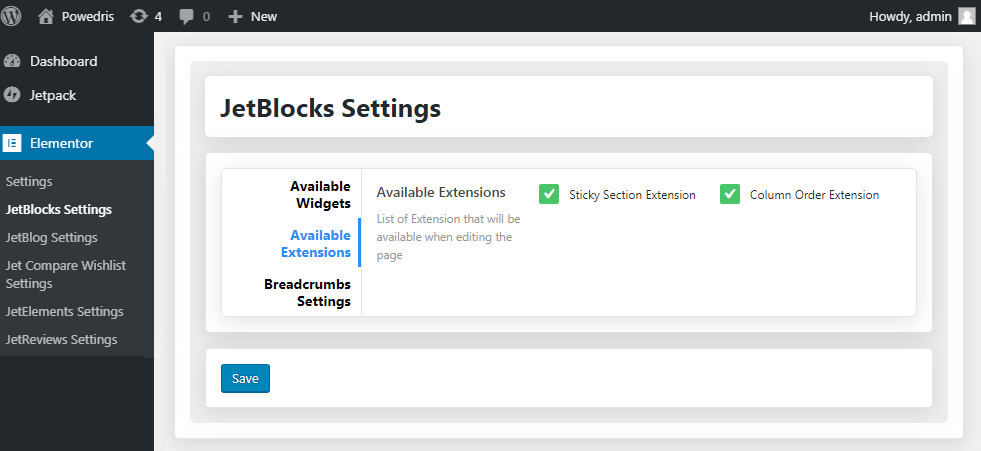Switch to Available Widgets tab
981x451 pixels.
pos(320,195)
